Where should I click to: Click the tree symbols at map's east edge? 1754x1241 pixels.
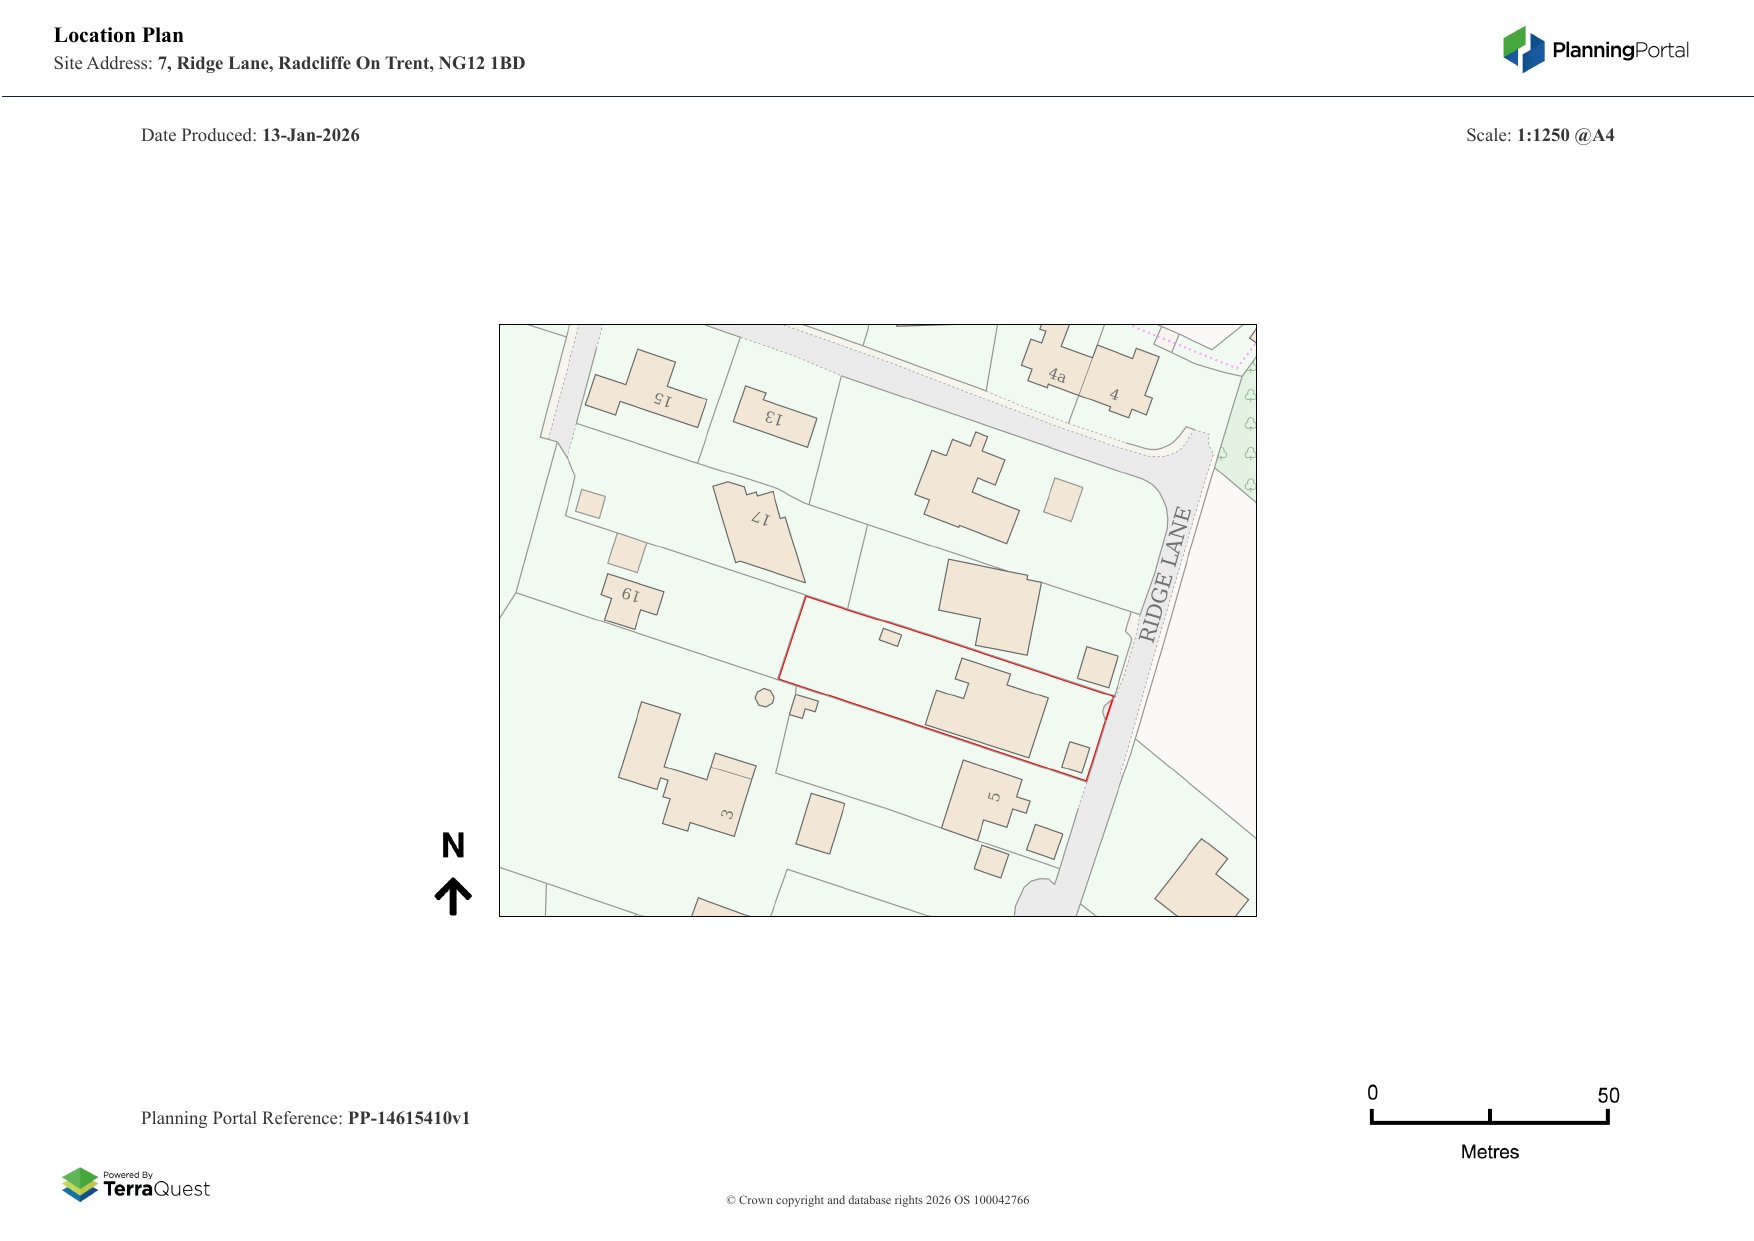[1249, 440]
